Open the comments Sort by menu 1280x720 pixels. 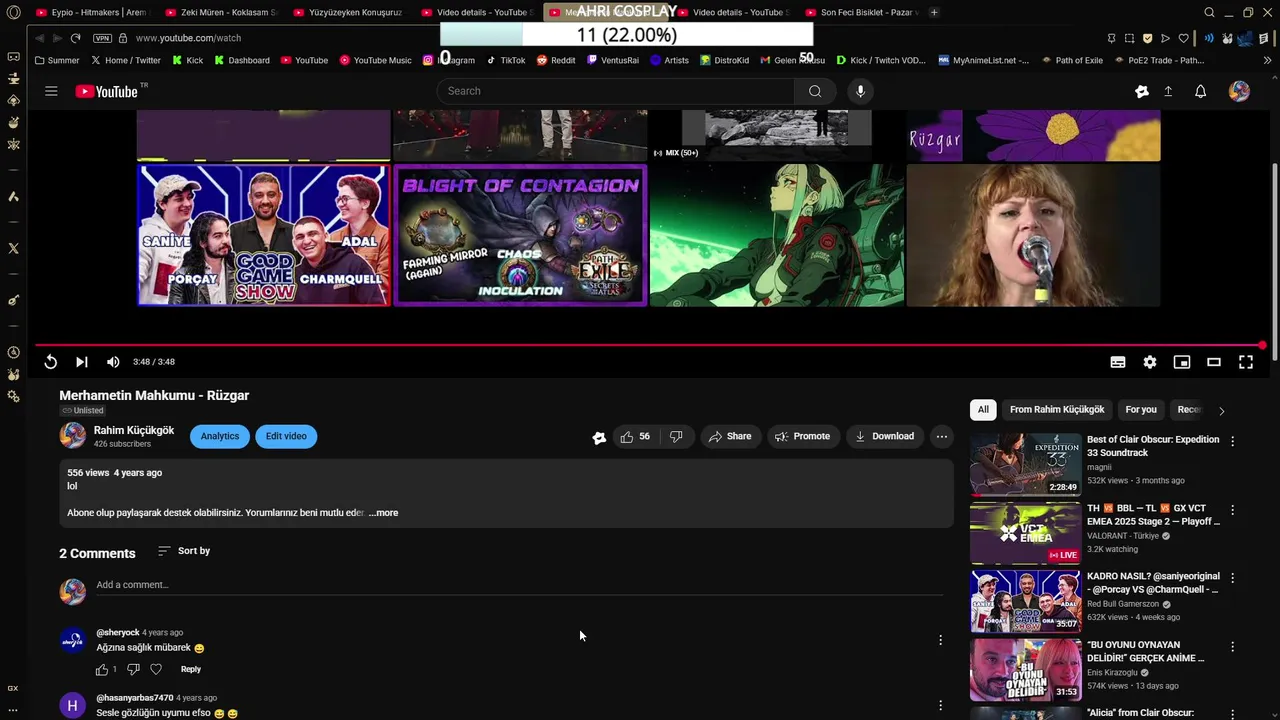tap(184, 551)
